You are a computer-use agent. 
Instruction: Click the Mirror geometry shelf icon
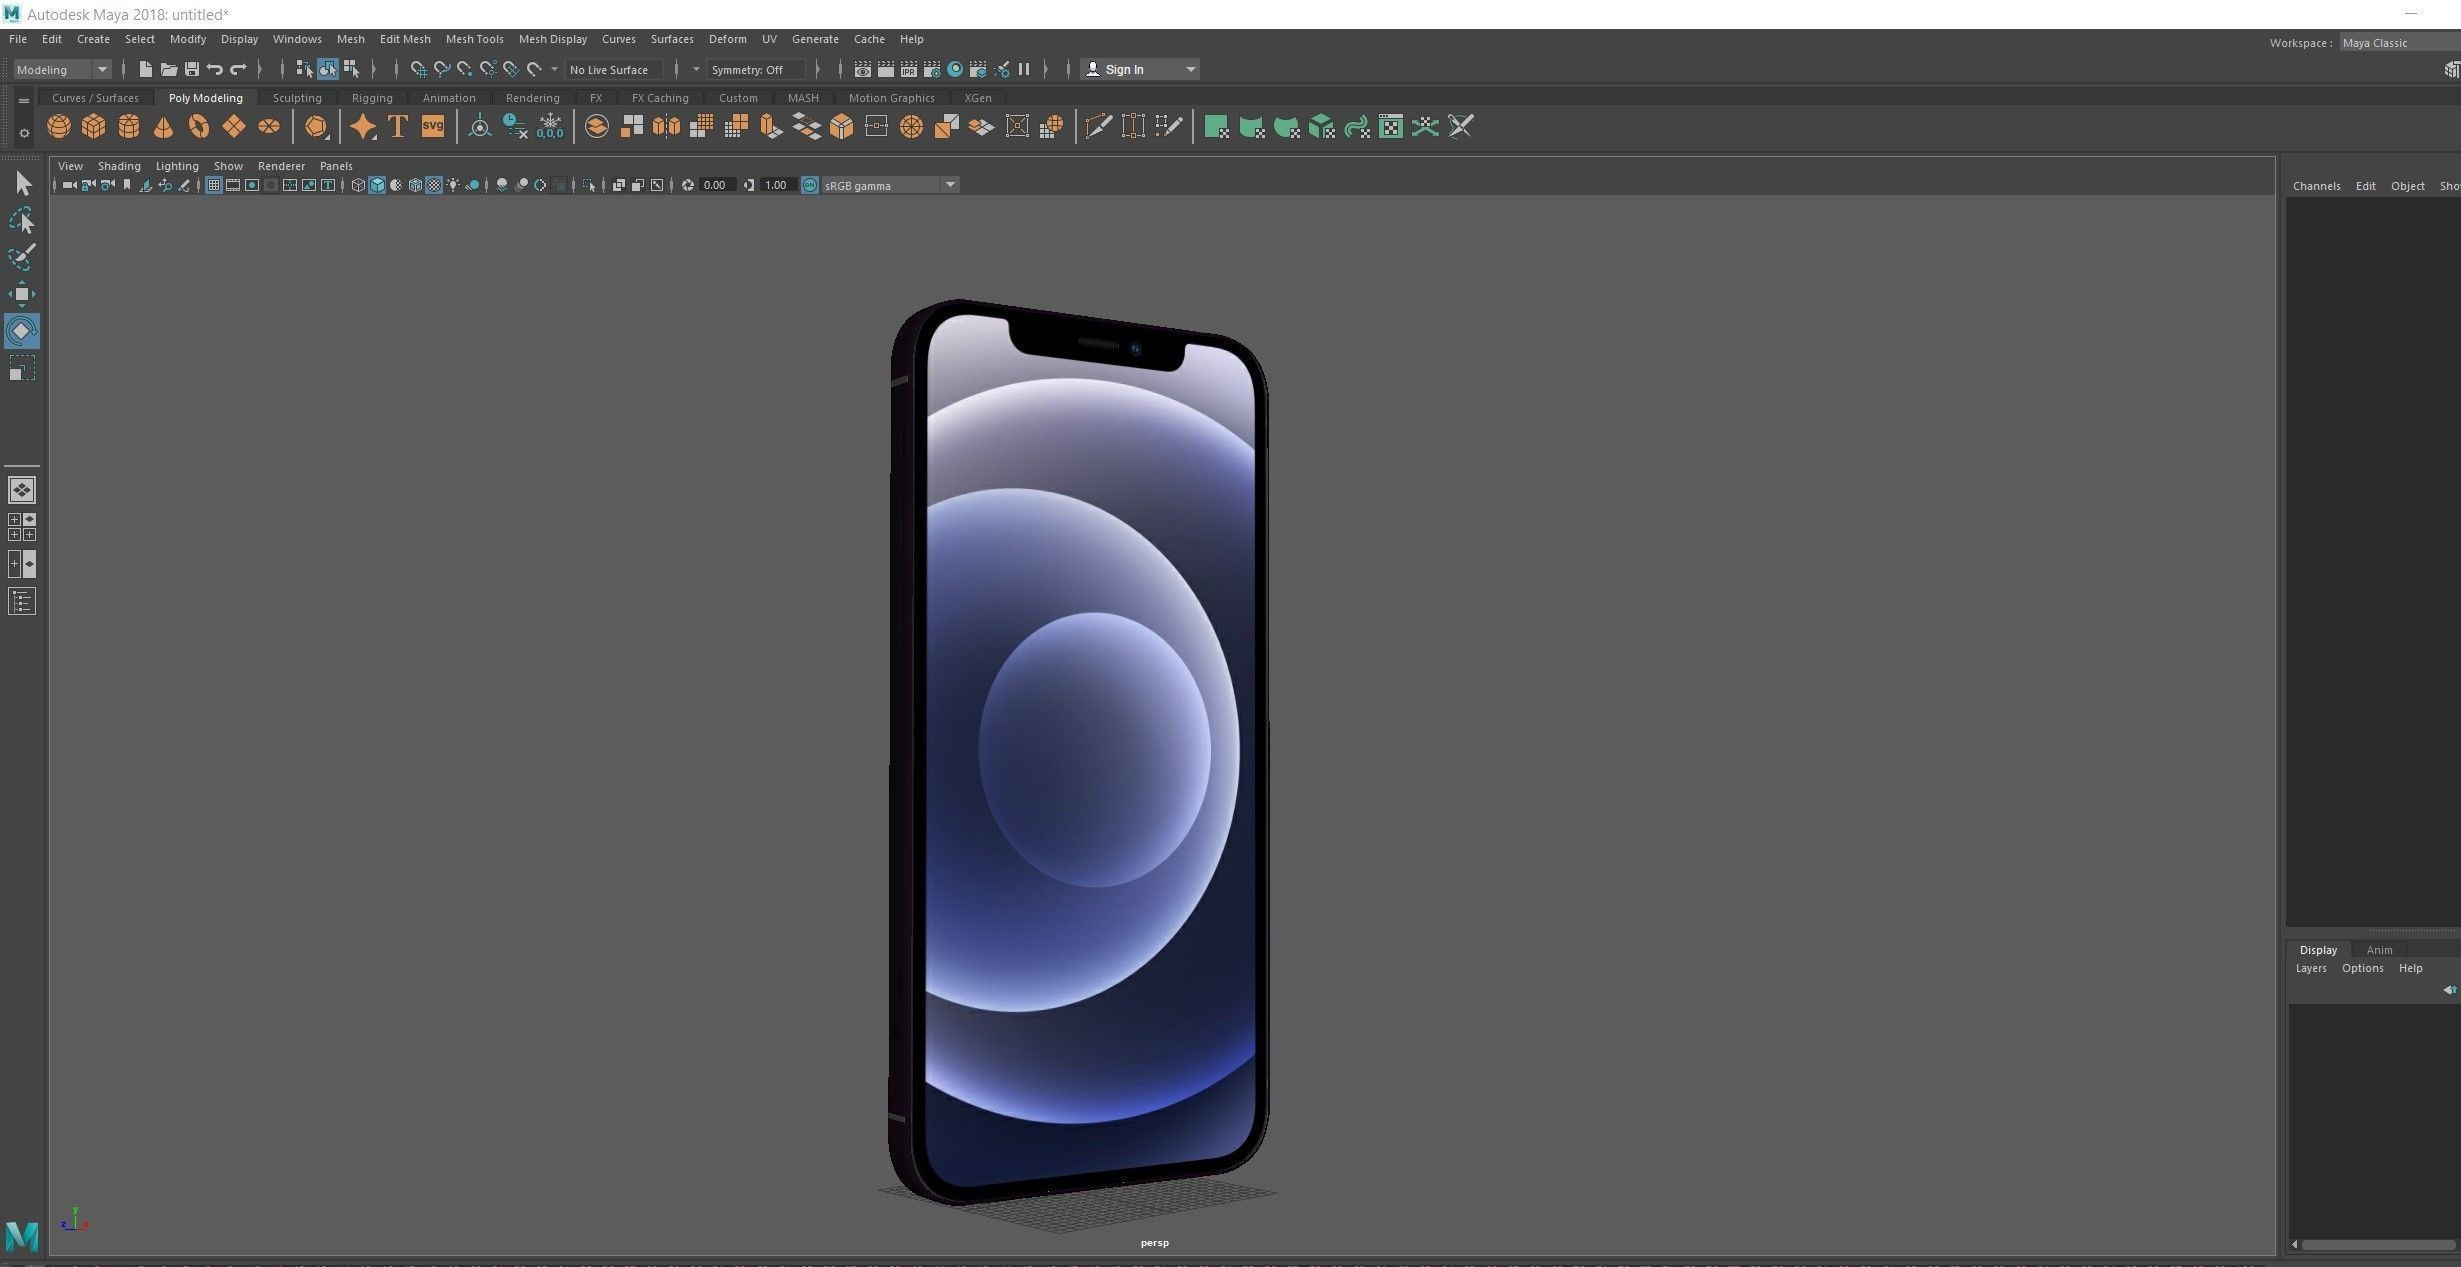666,127
